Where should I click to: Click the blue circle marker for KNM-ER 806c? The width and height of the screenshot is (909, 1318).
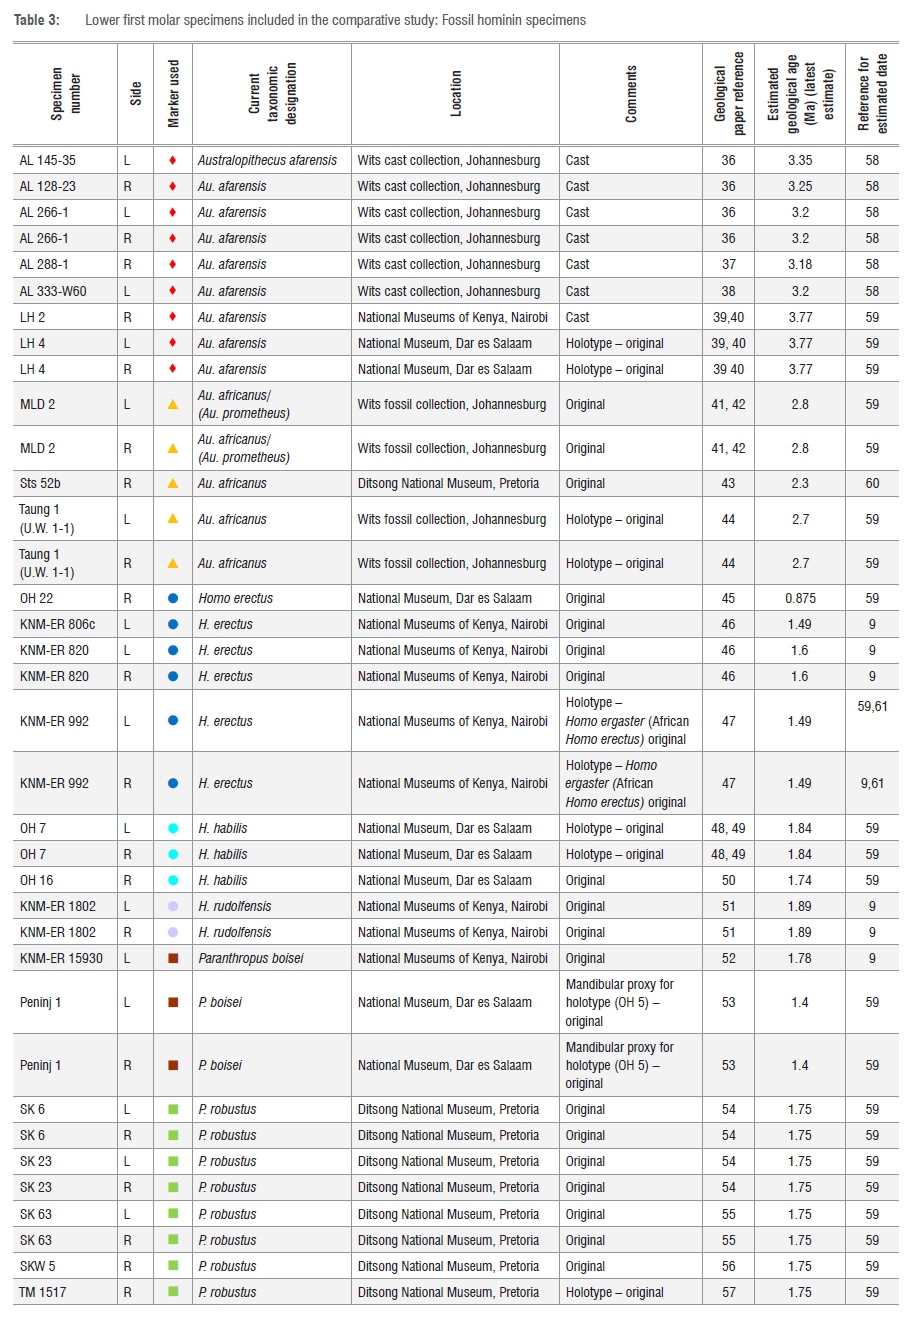pos(173,625)
